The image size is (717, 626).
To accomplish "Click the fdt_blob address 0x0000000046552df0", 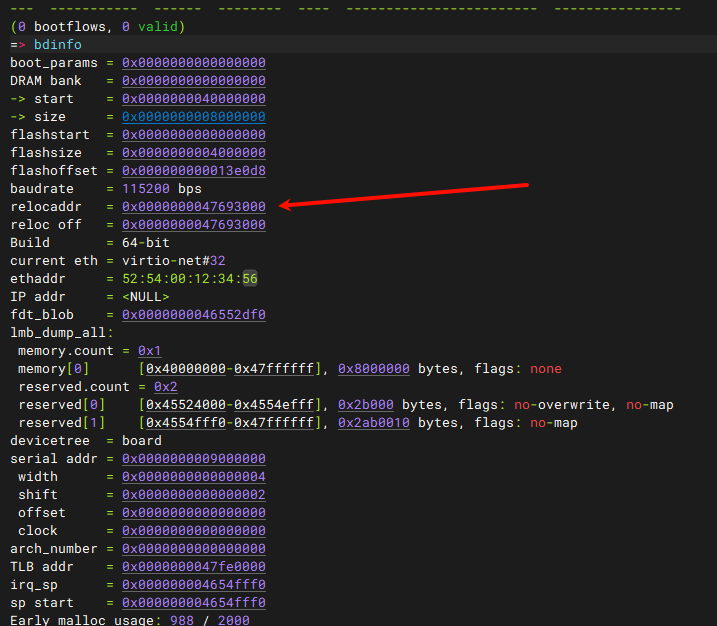I will pos(194,315).
